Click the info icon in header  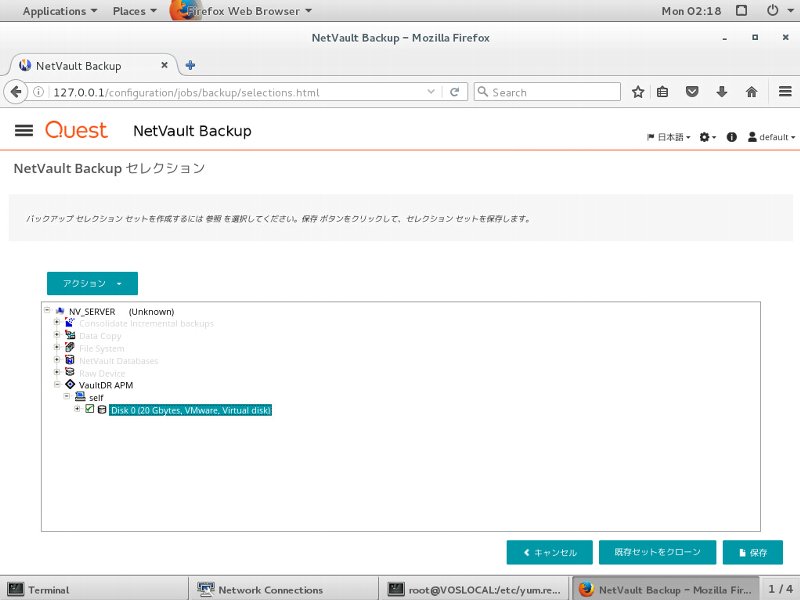[x=732, y=137]
